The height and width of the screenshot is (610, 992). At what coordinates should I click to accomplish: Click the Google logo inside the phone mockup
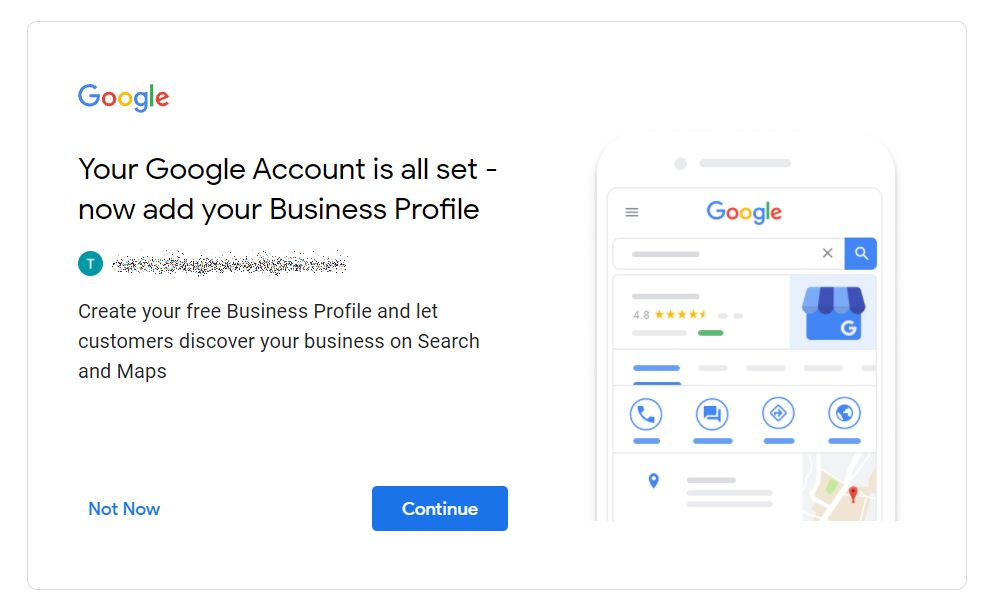[742, 211]
